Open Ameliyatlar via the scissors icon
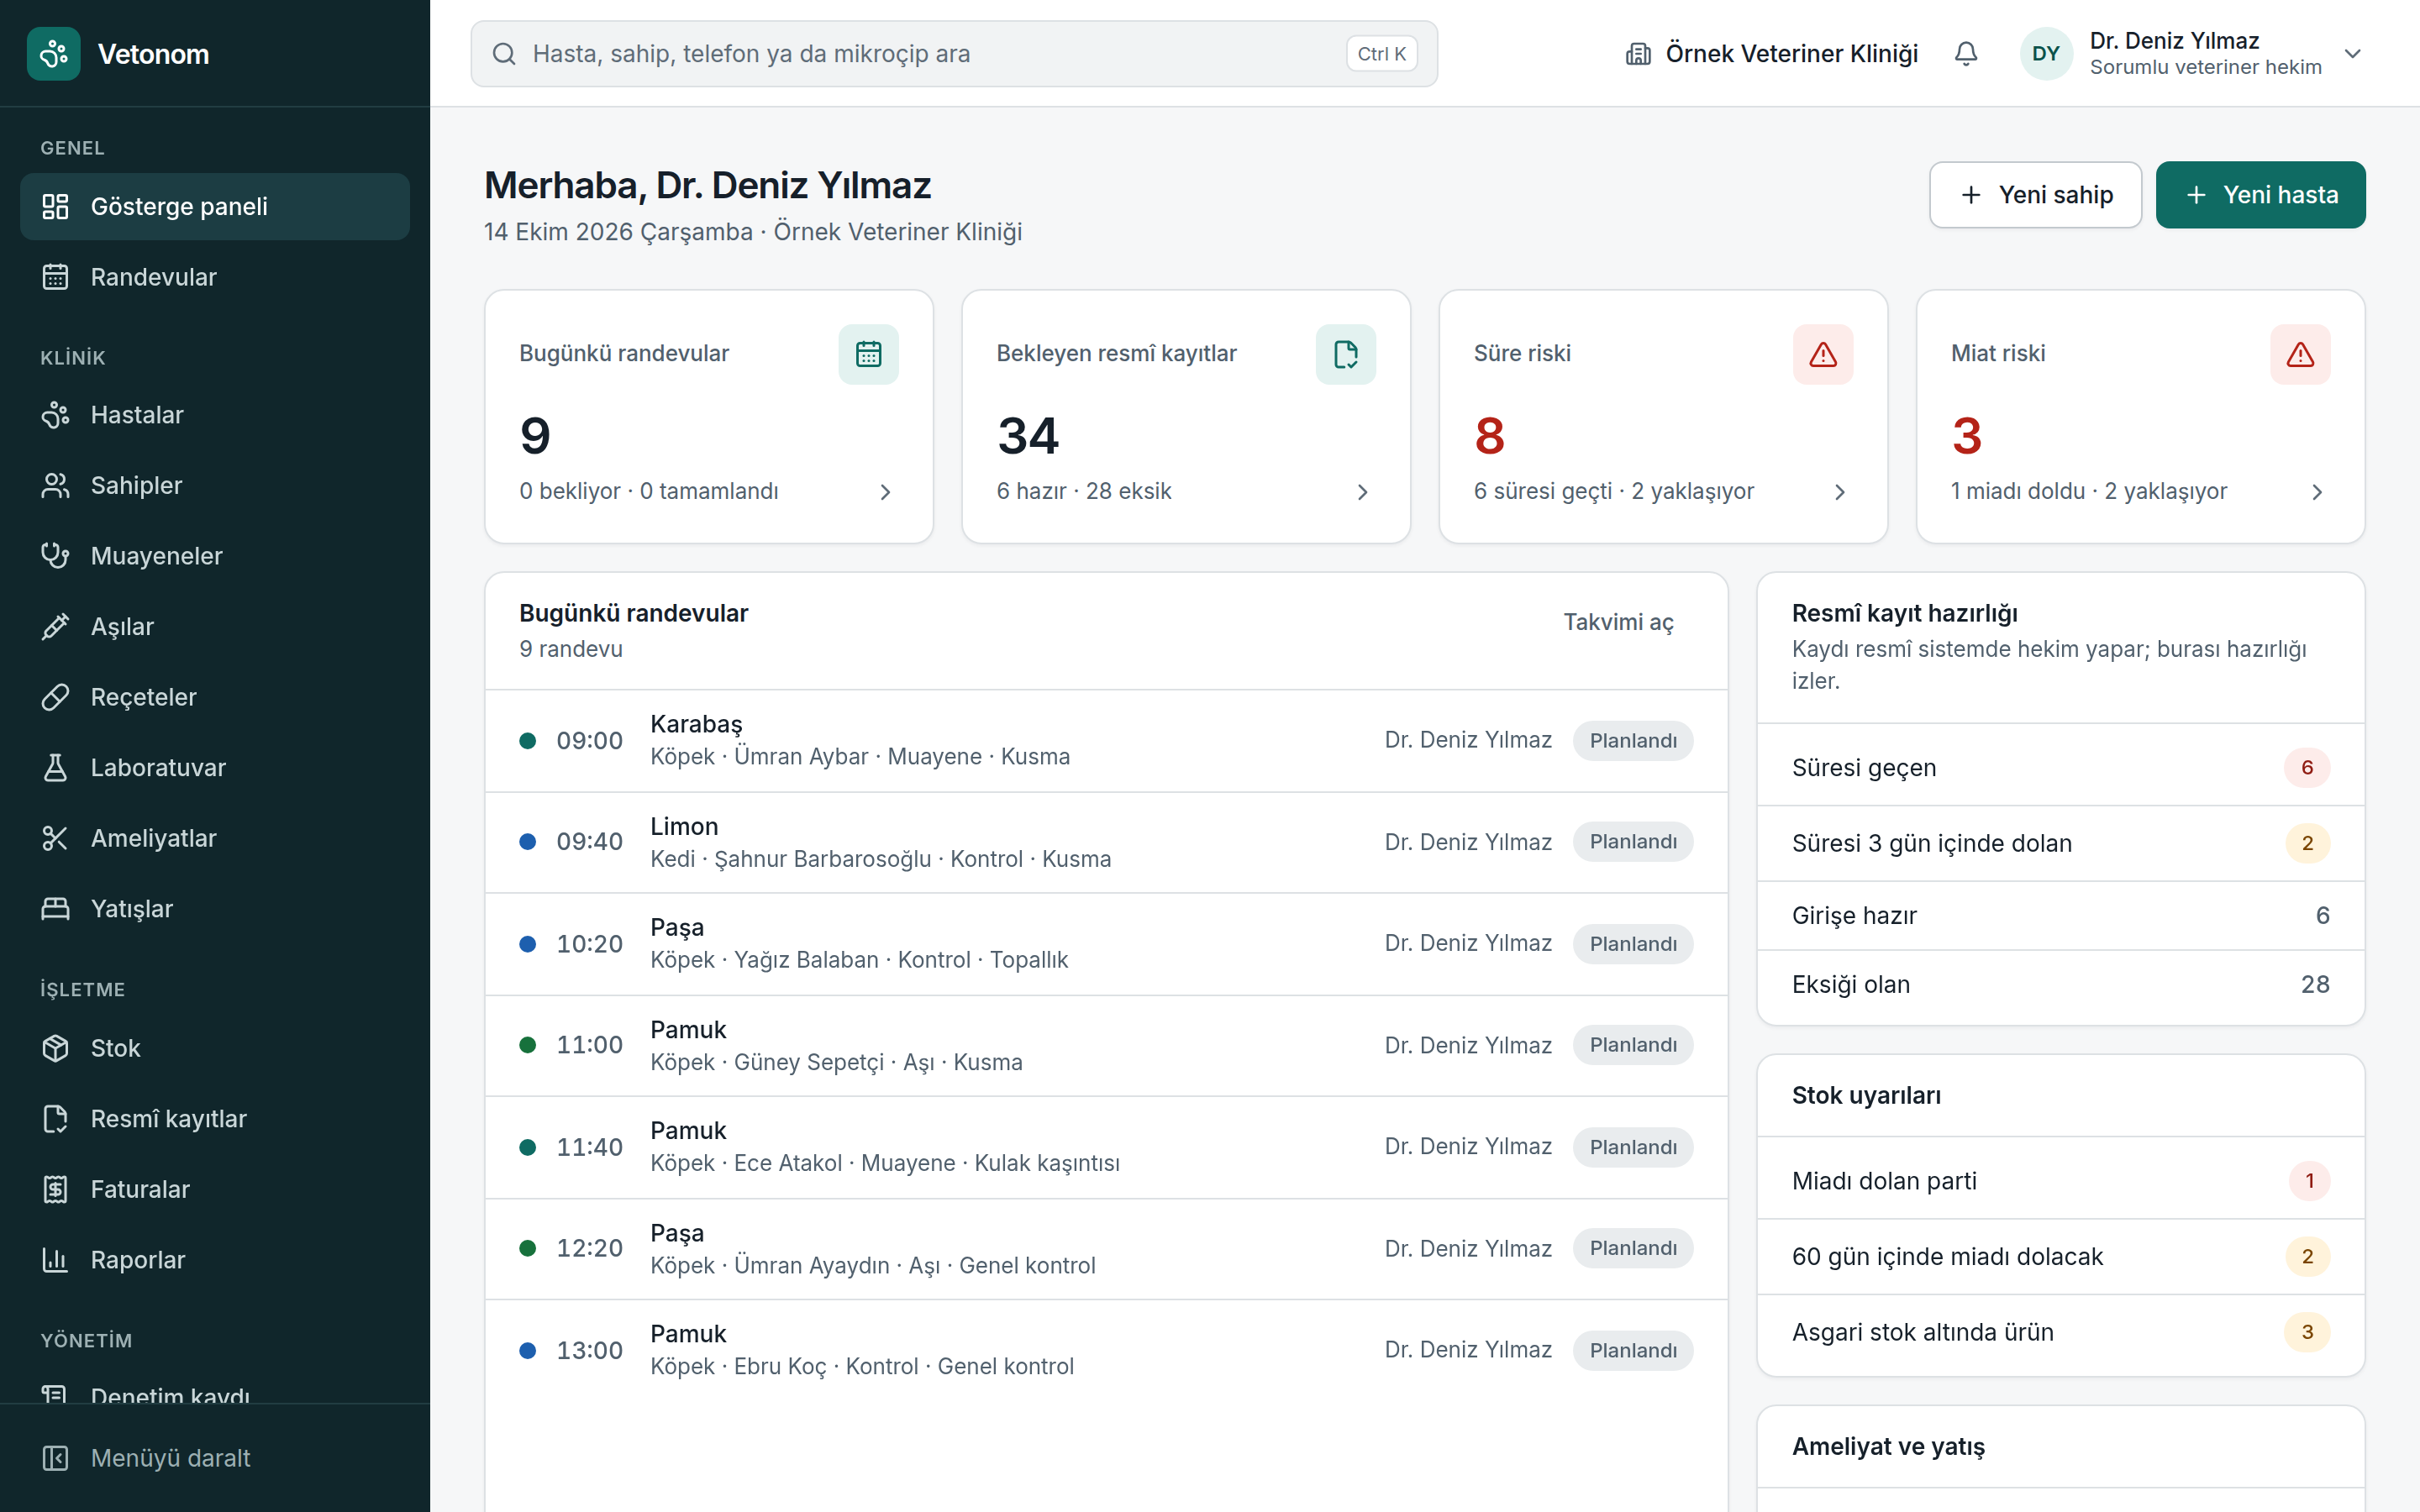2420x1512 pixels. [55, 838]
